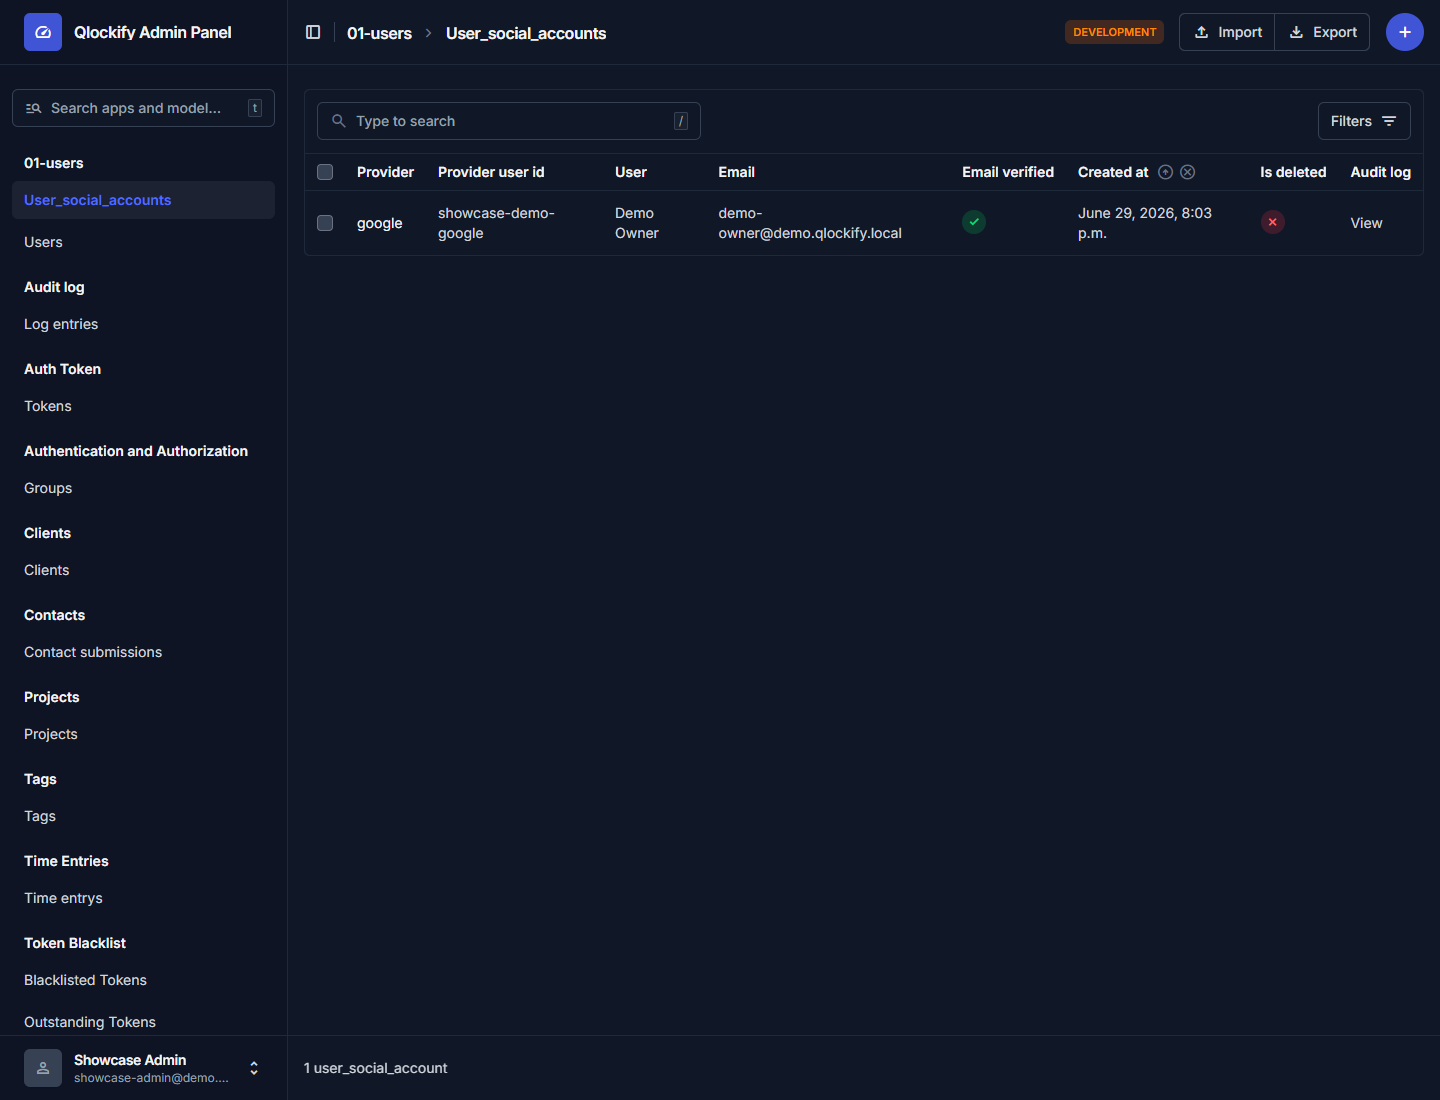Click the magnifier icon in the table search
1440x1100 pixels.
tap(339, 121)
